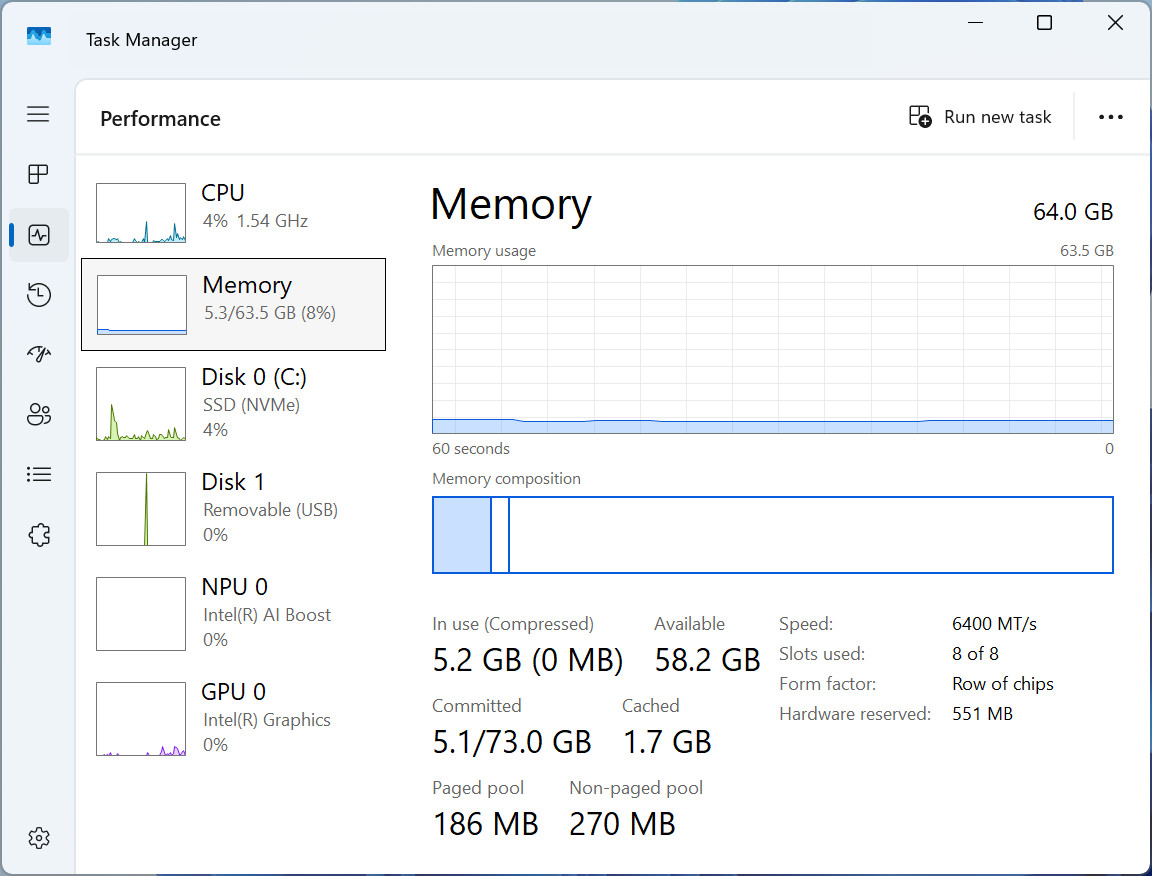This screenshot has height=876, width=1152.
Task: Click the Task Manager title bar icon
Action: coord(39,37)
